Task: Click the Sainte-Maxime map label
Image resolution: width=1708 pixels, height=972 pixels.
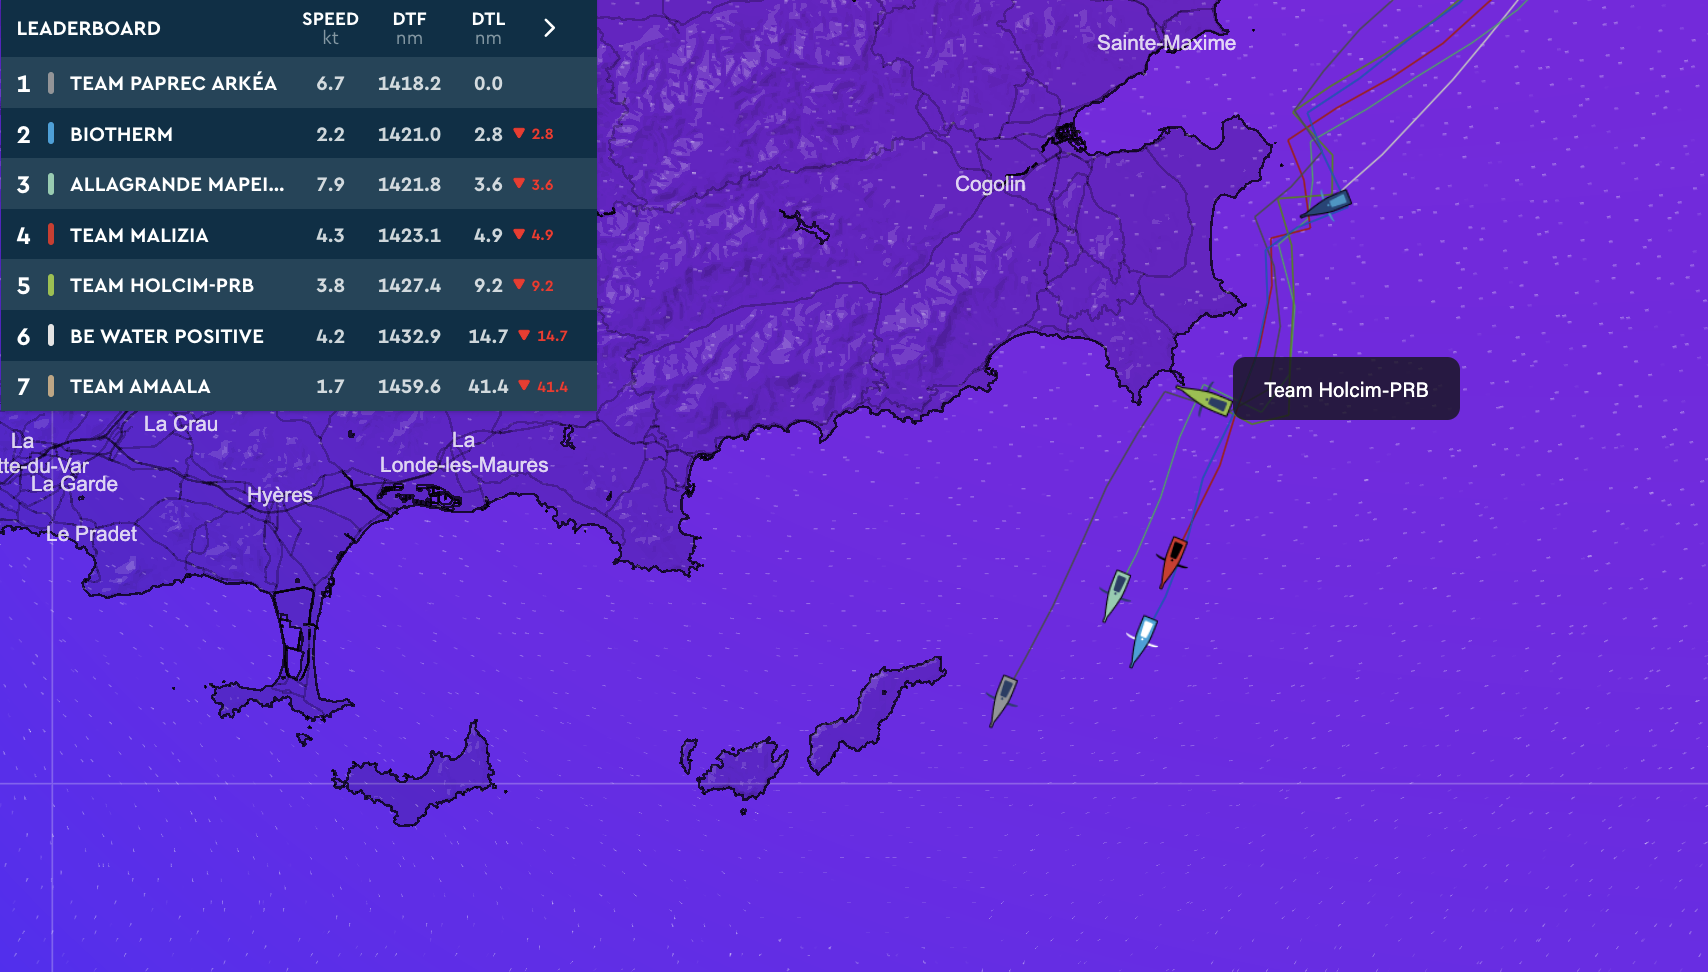Action: 1166,43
